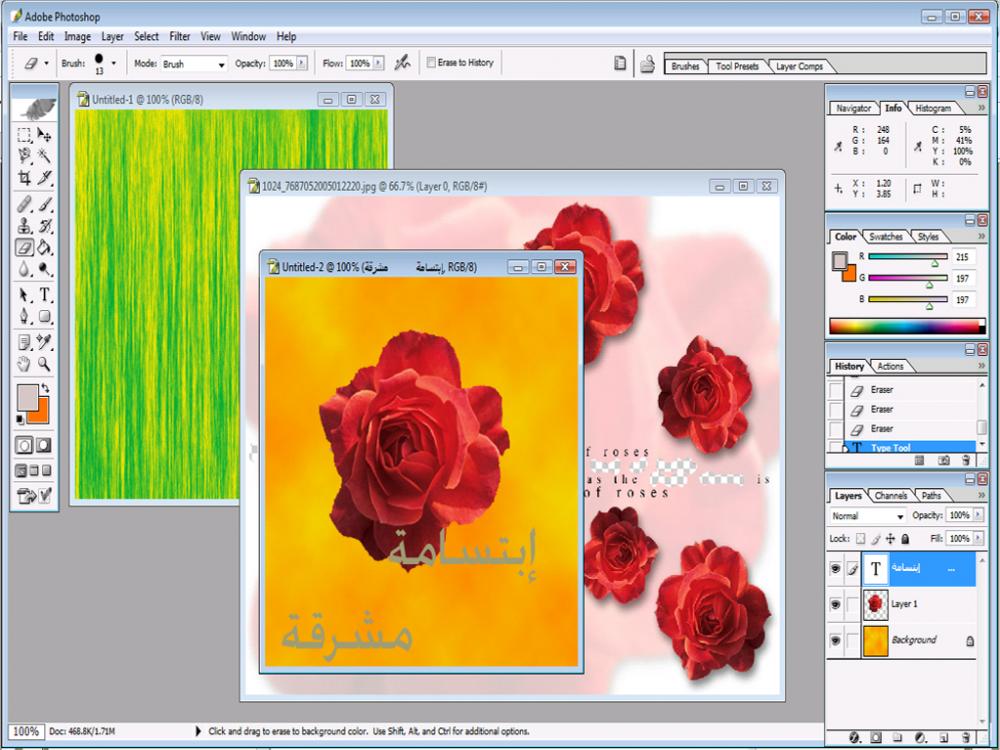The image size is (1000, 750).
Task: Pick the Crop tool
Action: [25, 178]
